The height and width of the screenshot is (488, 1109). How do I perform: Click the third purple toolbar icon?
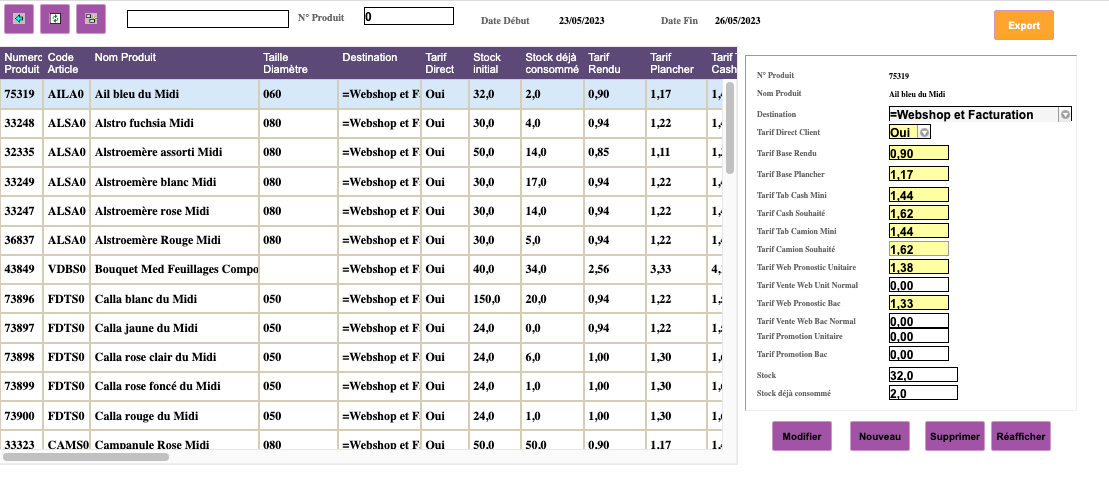pyautogui.click(x=91, y=18)
